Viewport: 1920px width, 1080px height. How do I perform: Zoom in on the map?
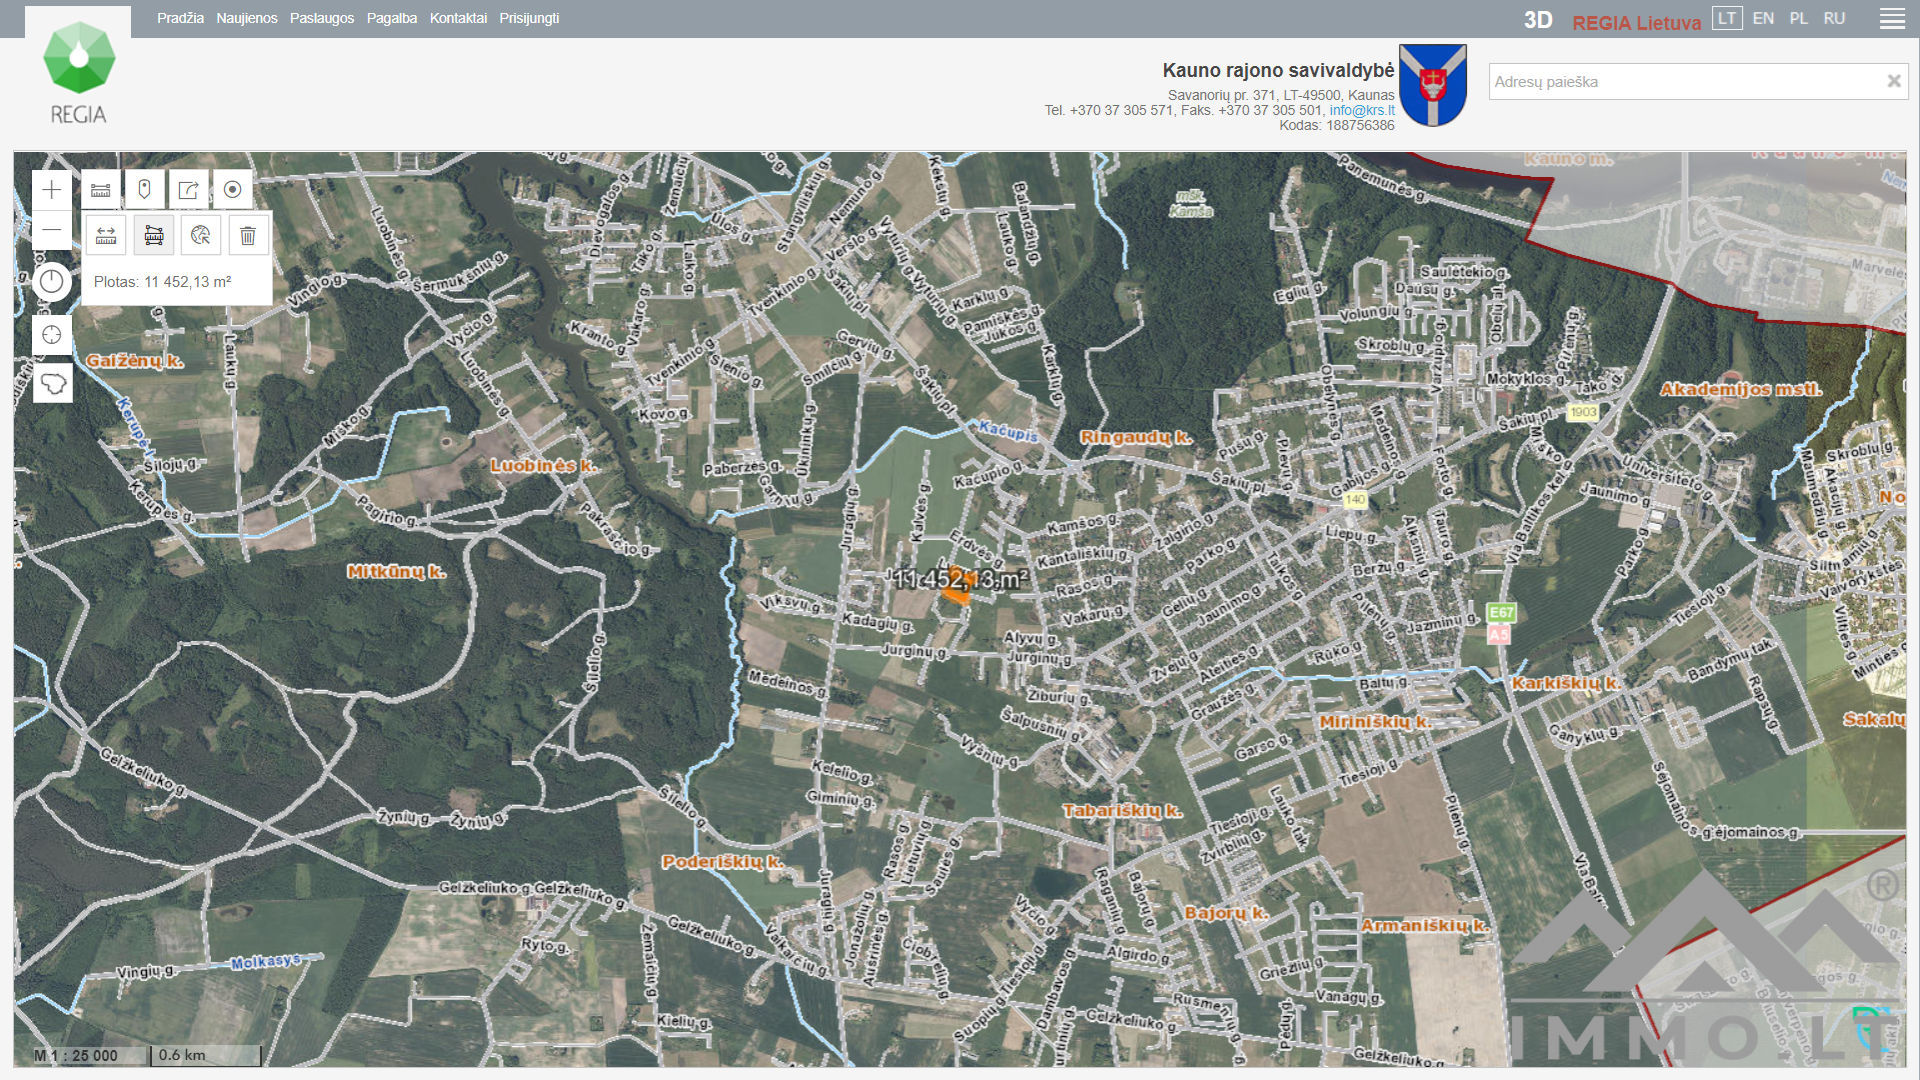click(52, 190)
